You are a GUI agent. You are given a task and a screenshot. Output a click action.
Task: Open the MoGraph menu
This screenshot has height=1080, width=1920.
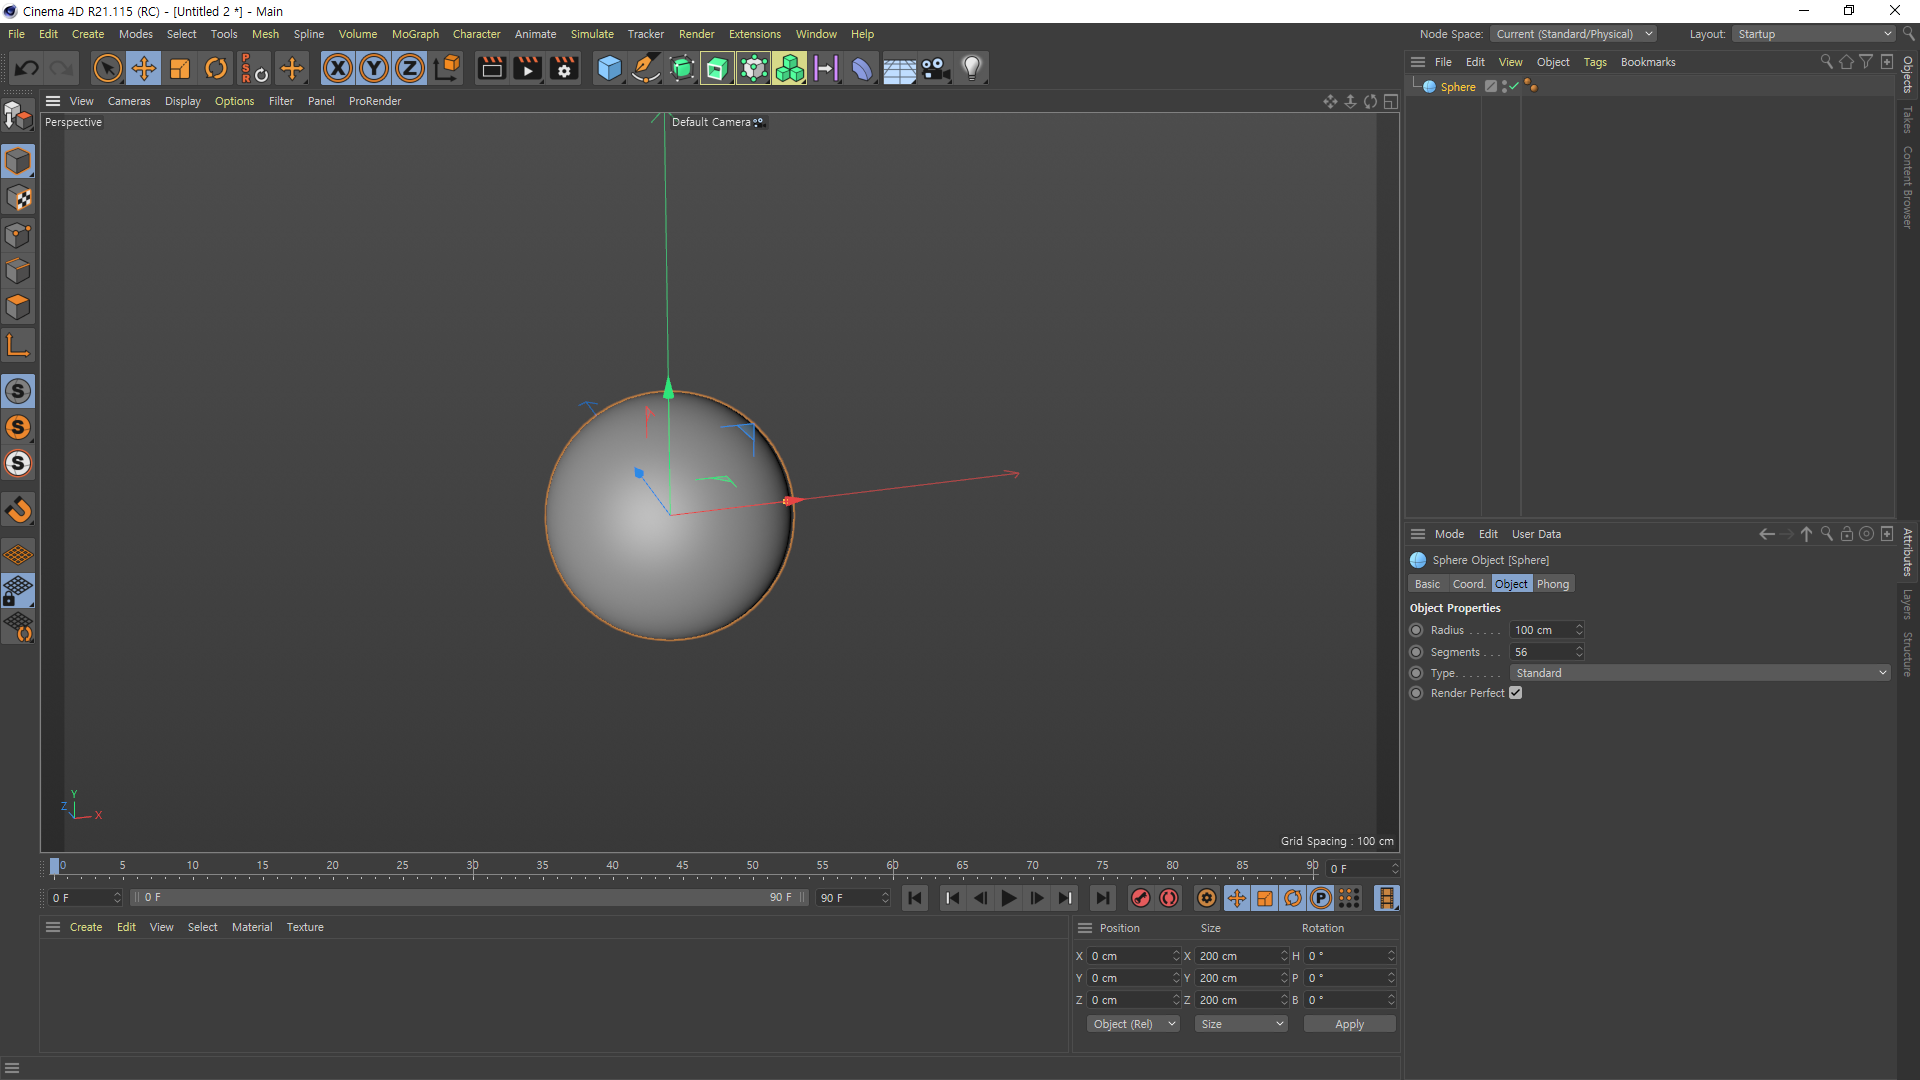click(415, 34)
